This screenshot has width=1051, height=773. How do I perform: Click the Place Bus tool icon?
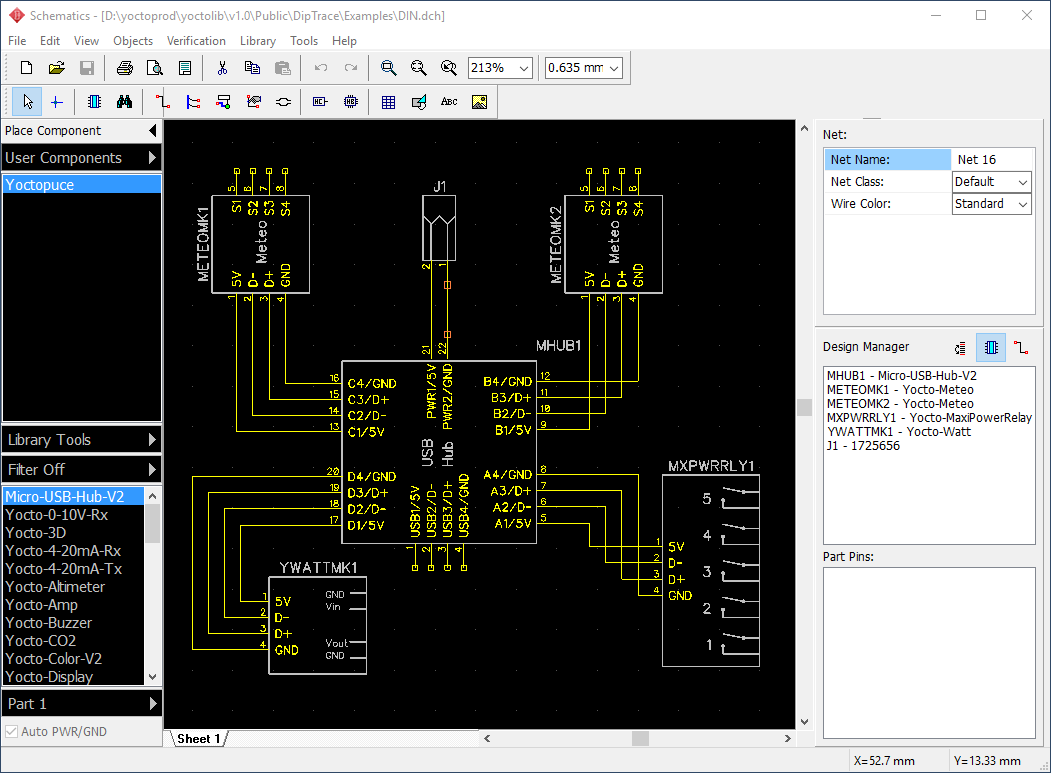pos(193,102)
